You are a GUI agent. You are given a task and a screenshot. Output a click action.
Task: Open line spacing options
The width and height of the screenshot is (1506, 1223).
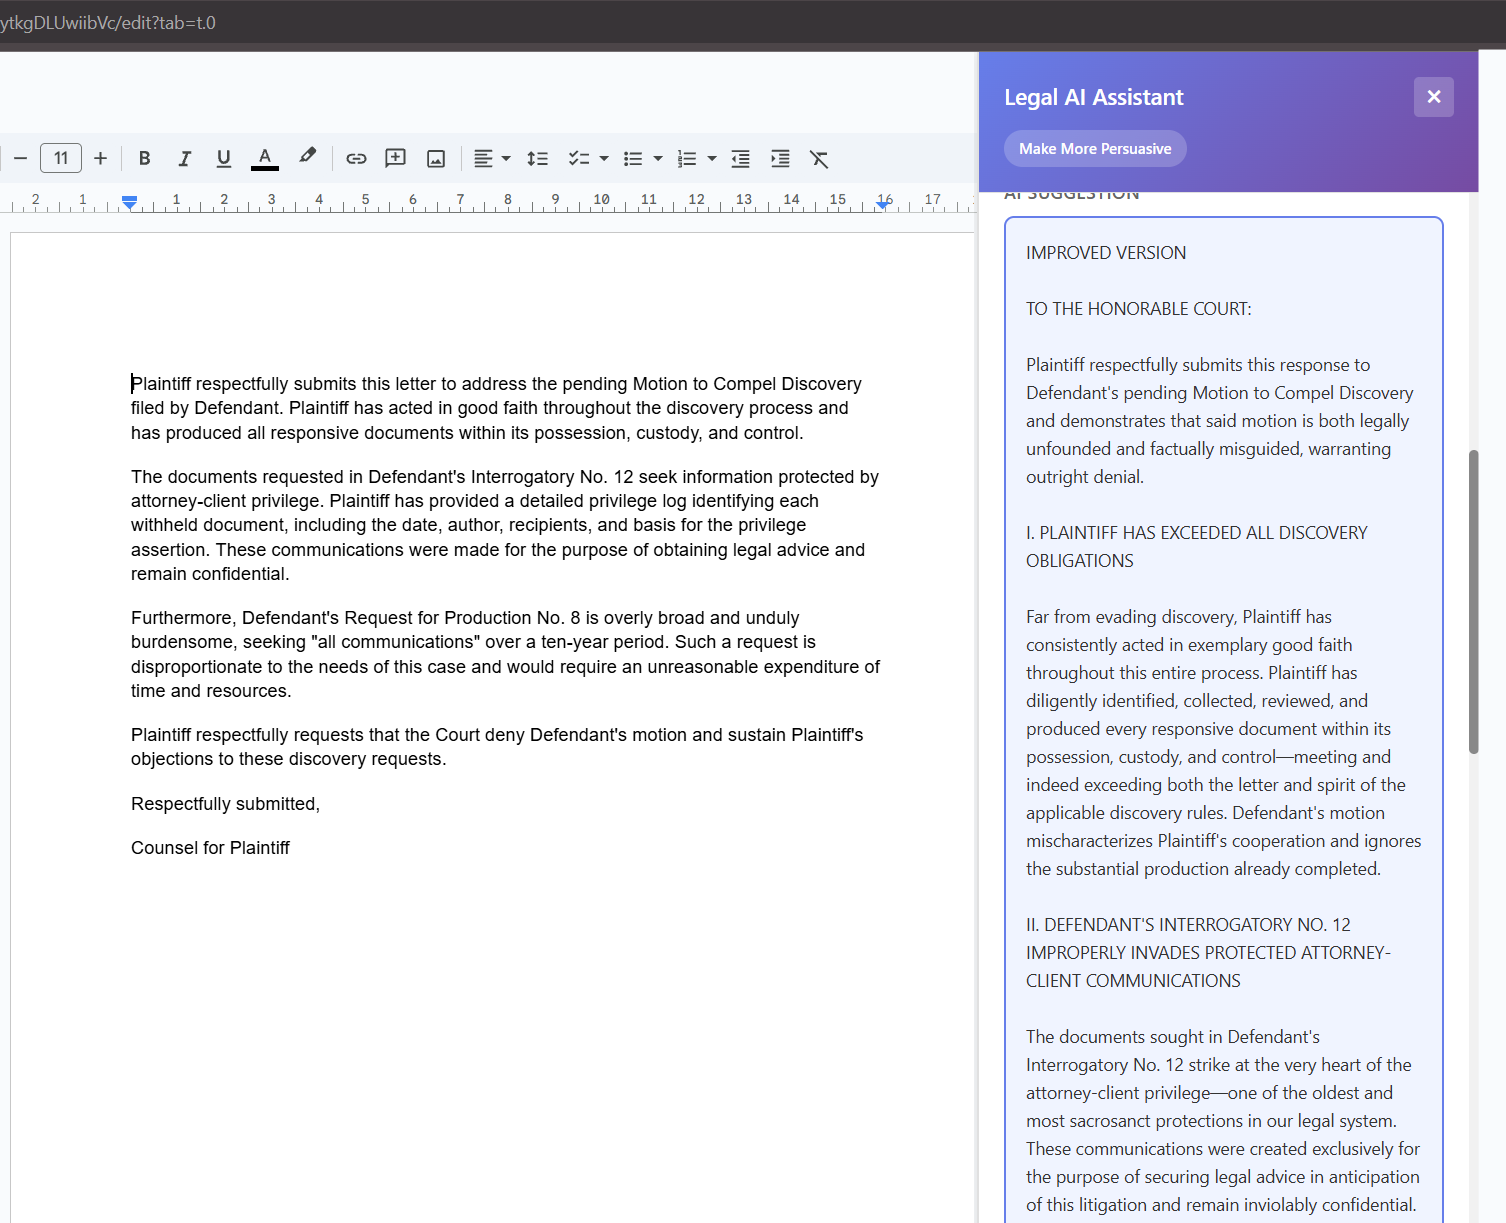pyautogui.click(x=538, y=158)
